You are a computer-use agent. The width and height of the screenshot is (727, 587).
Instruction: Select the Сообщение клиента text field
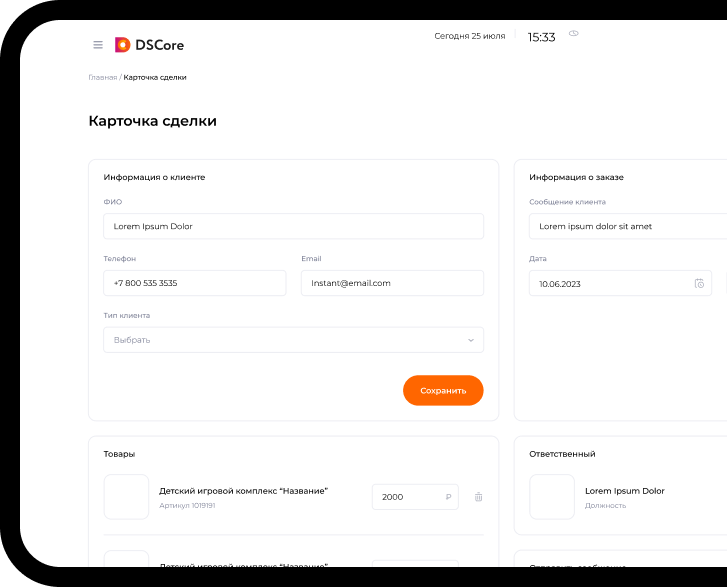coord(627,227)
